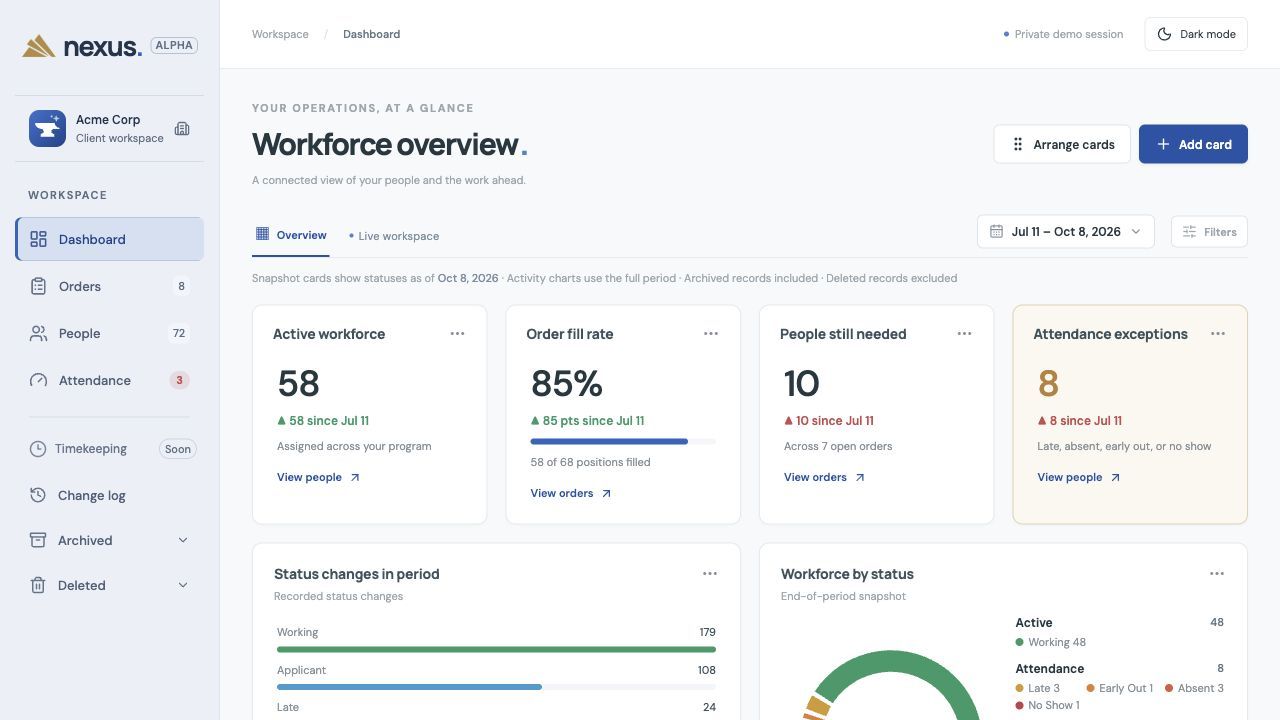Click the Add card button
The width and height of the screenshot is (1280, 720).
click(x=1193, y=144)
